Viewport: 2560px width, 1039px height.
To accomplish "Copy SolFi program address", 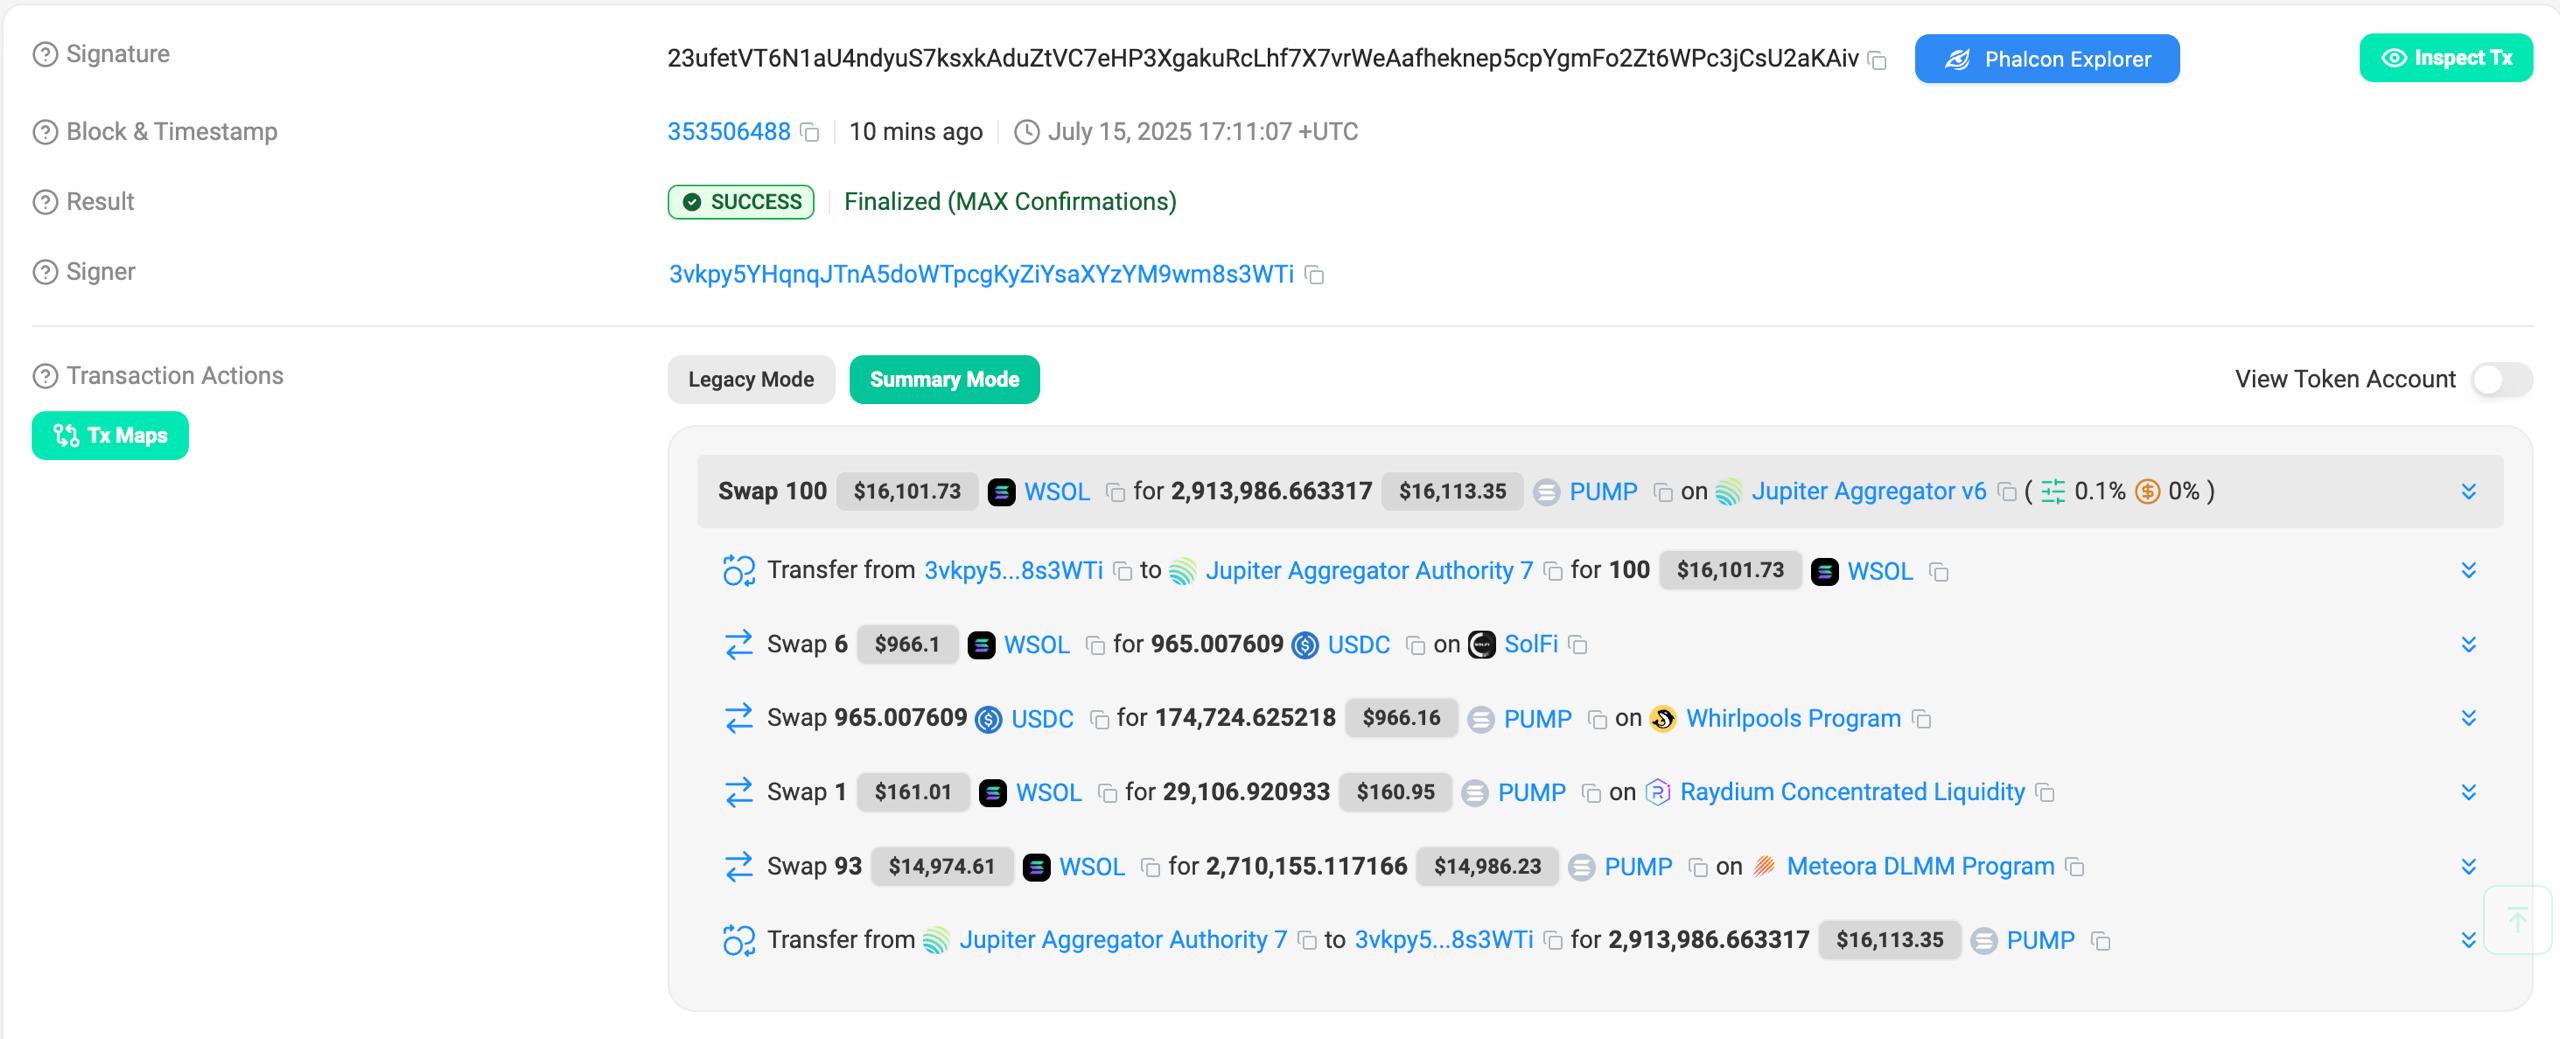I will [1578, 645].
